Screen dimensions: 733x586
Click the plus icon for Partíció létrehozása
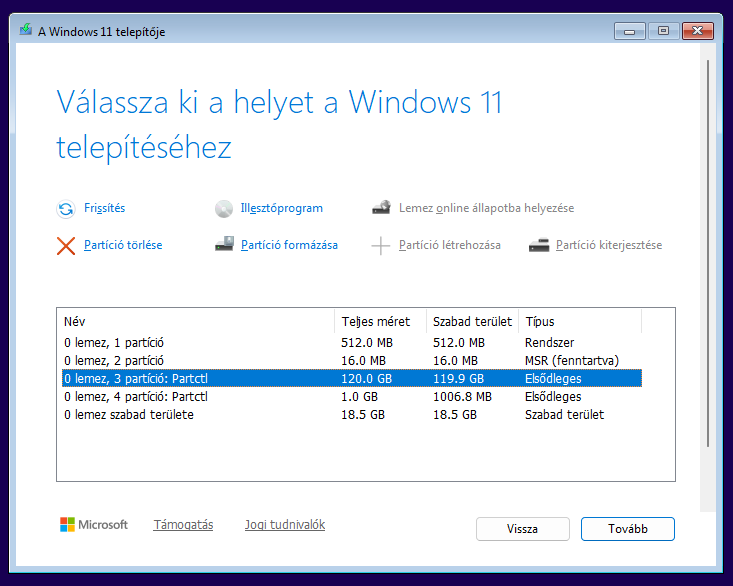click(x=381, y=246)
